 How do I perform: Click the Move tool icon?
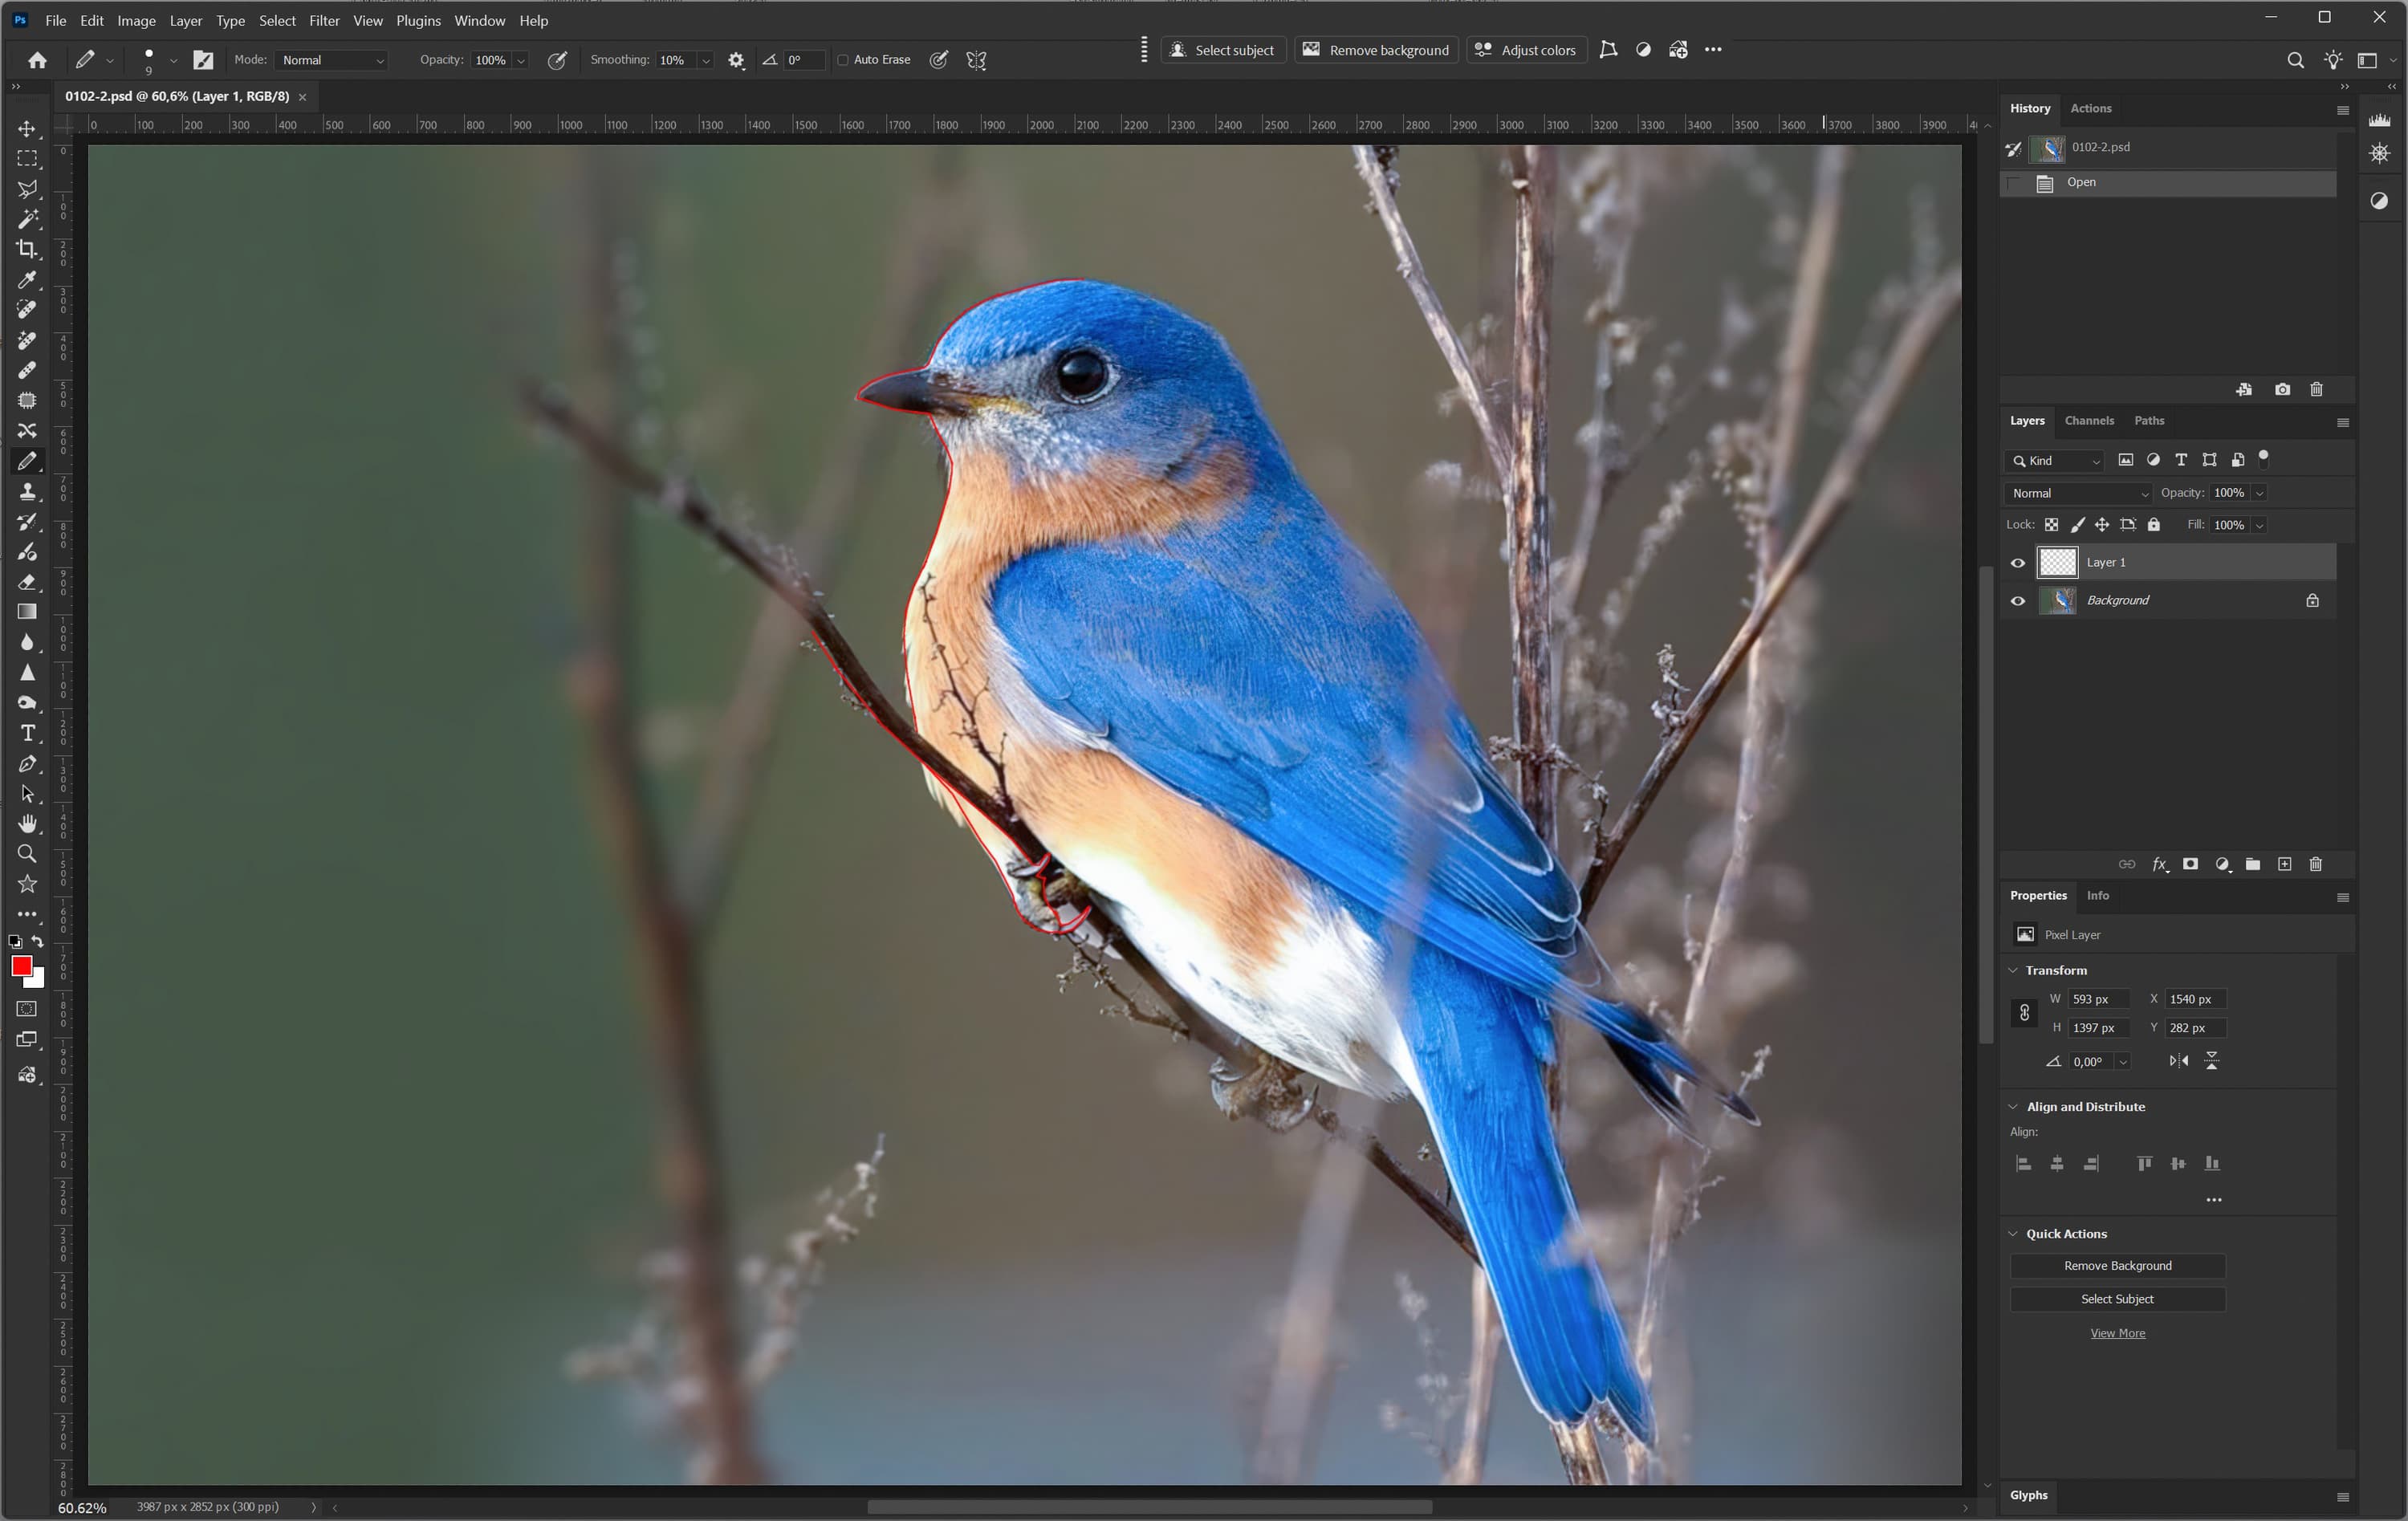(27, 129)
